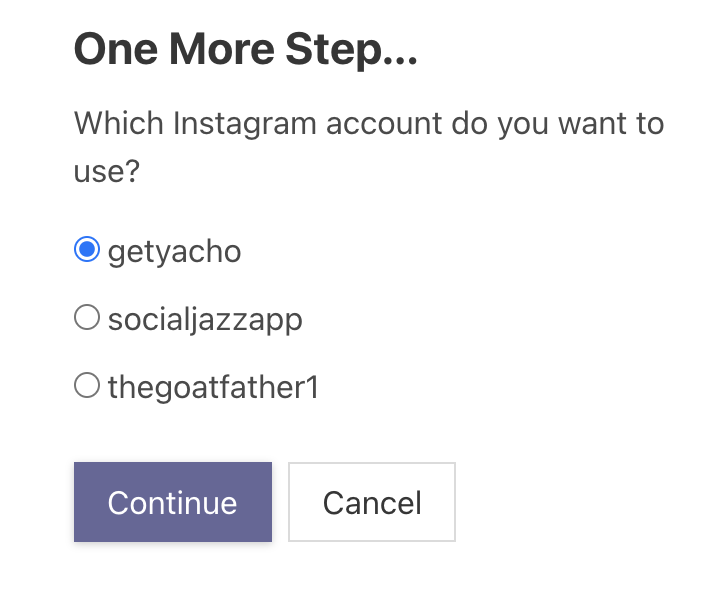This screenshot has width=714, height=612.
Task: Pick the empty circle beside socialjazzapp
Action: click(x=87, y=317)
